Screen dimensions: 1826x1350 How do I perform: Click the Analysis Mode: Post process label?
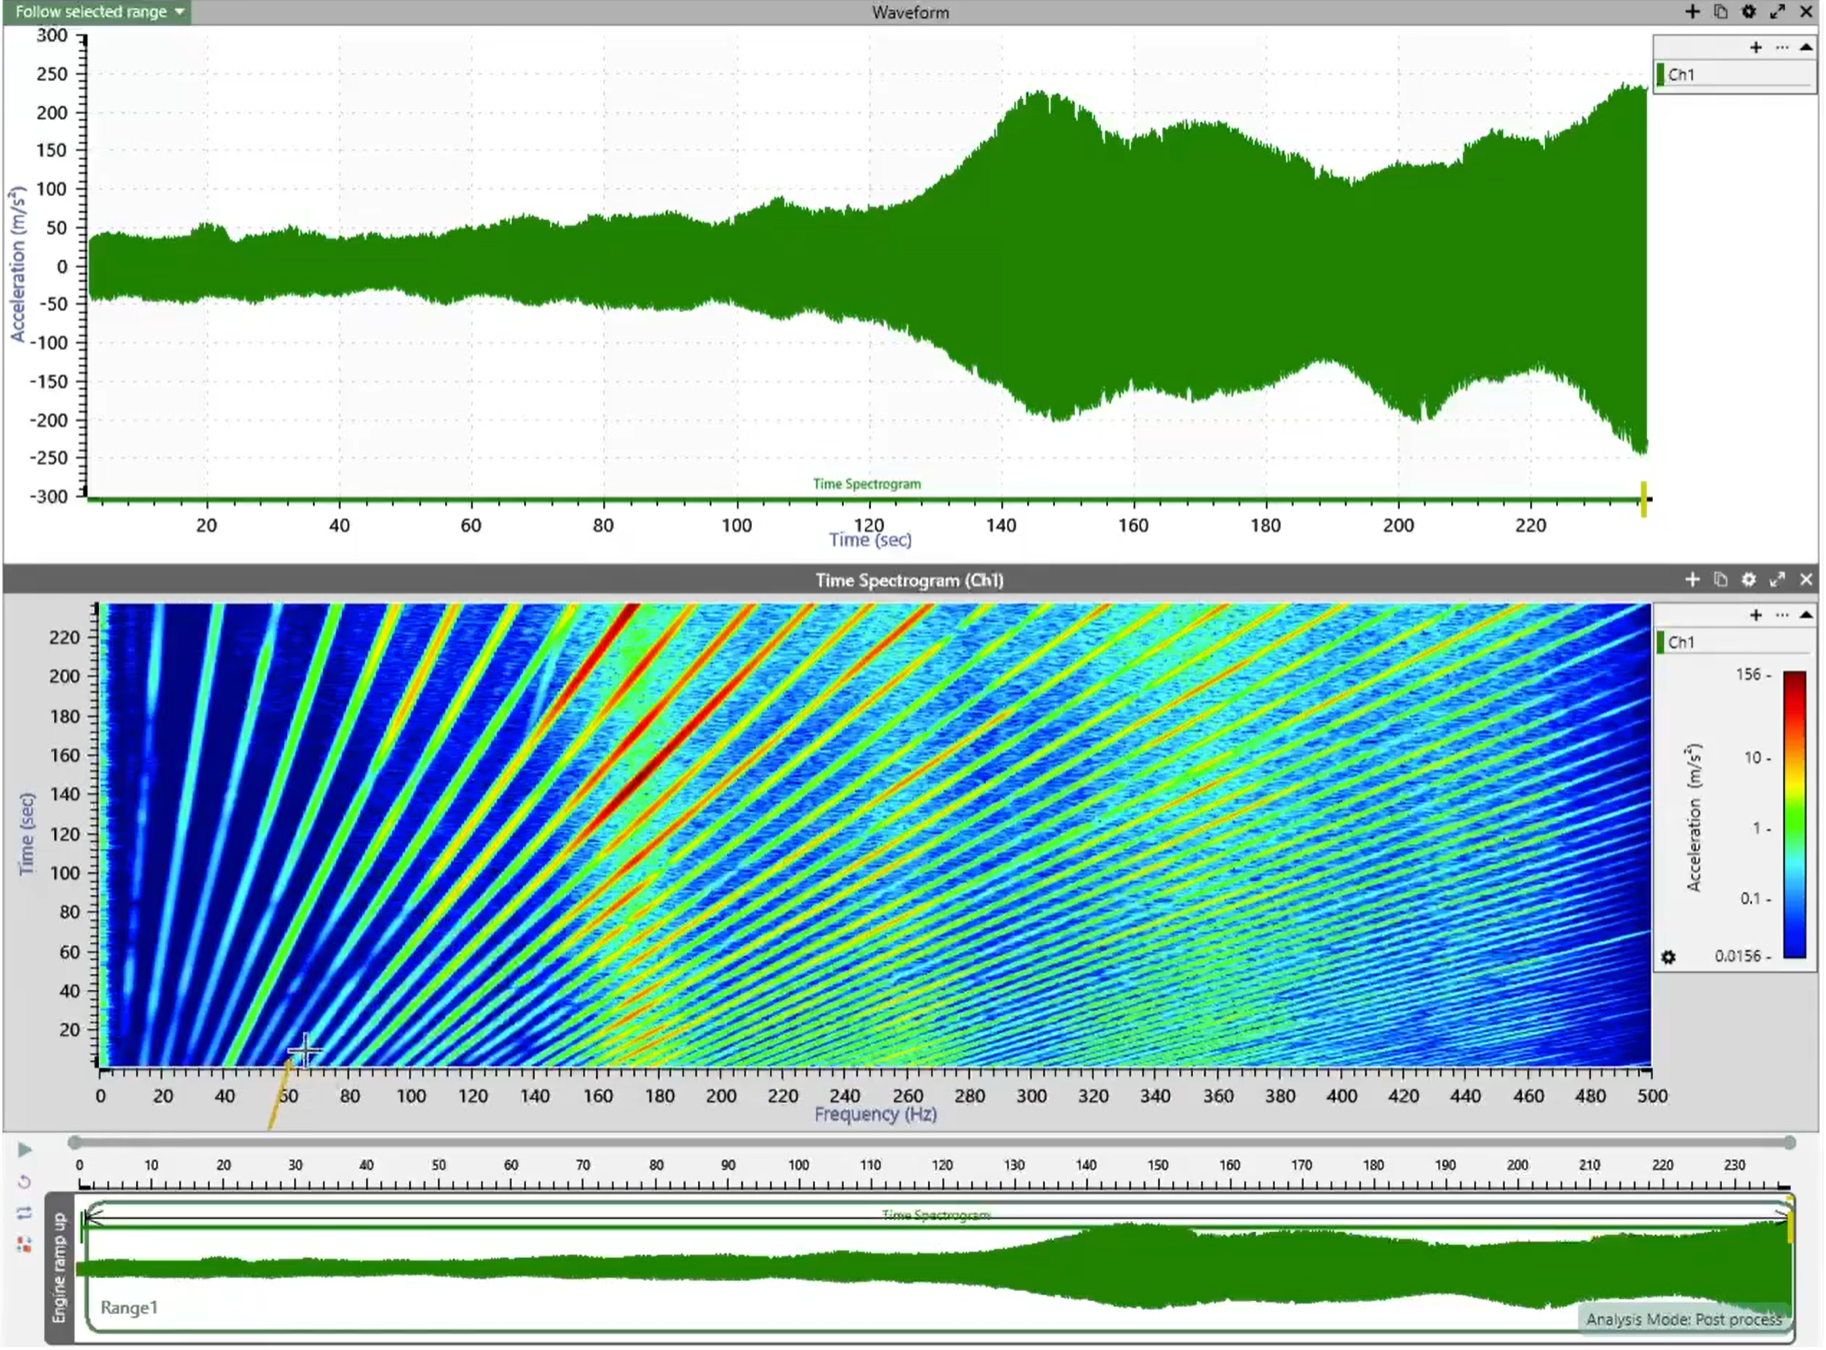click(1684, 1320)
